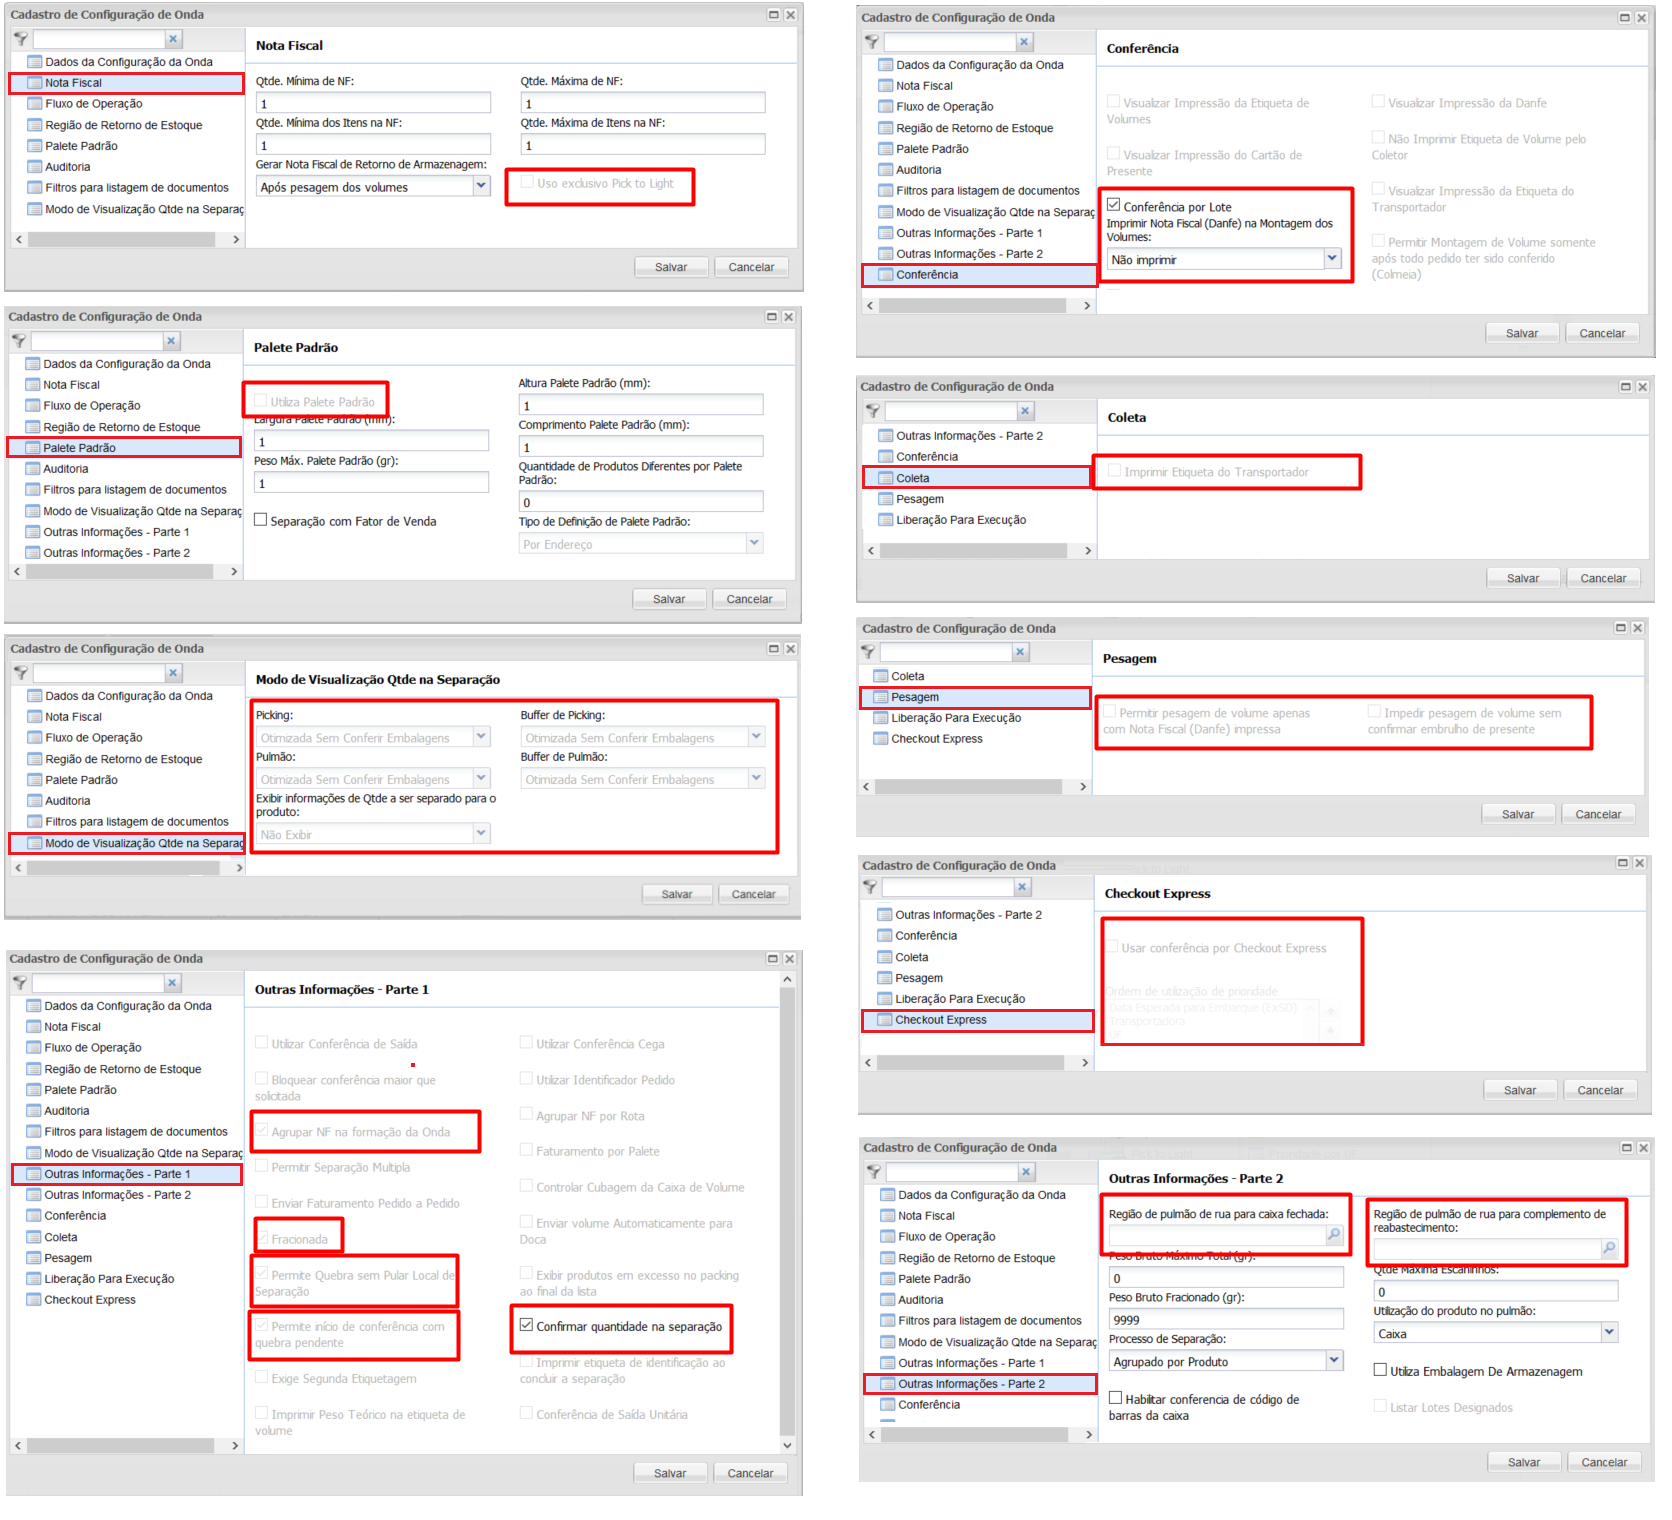This screenshot has width=1672, height=1520.
Task: Toggle 'Separação com Fator de Venda' checkbox
Action: tap(261, 520)
